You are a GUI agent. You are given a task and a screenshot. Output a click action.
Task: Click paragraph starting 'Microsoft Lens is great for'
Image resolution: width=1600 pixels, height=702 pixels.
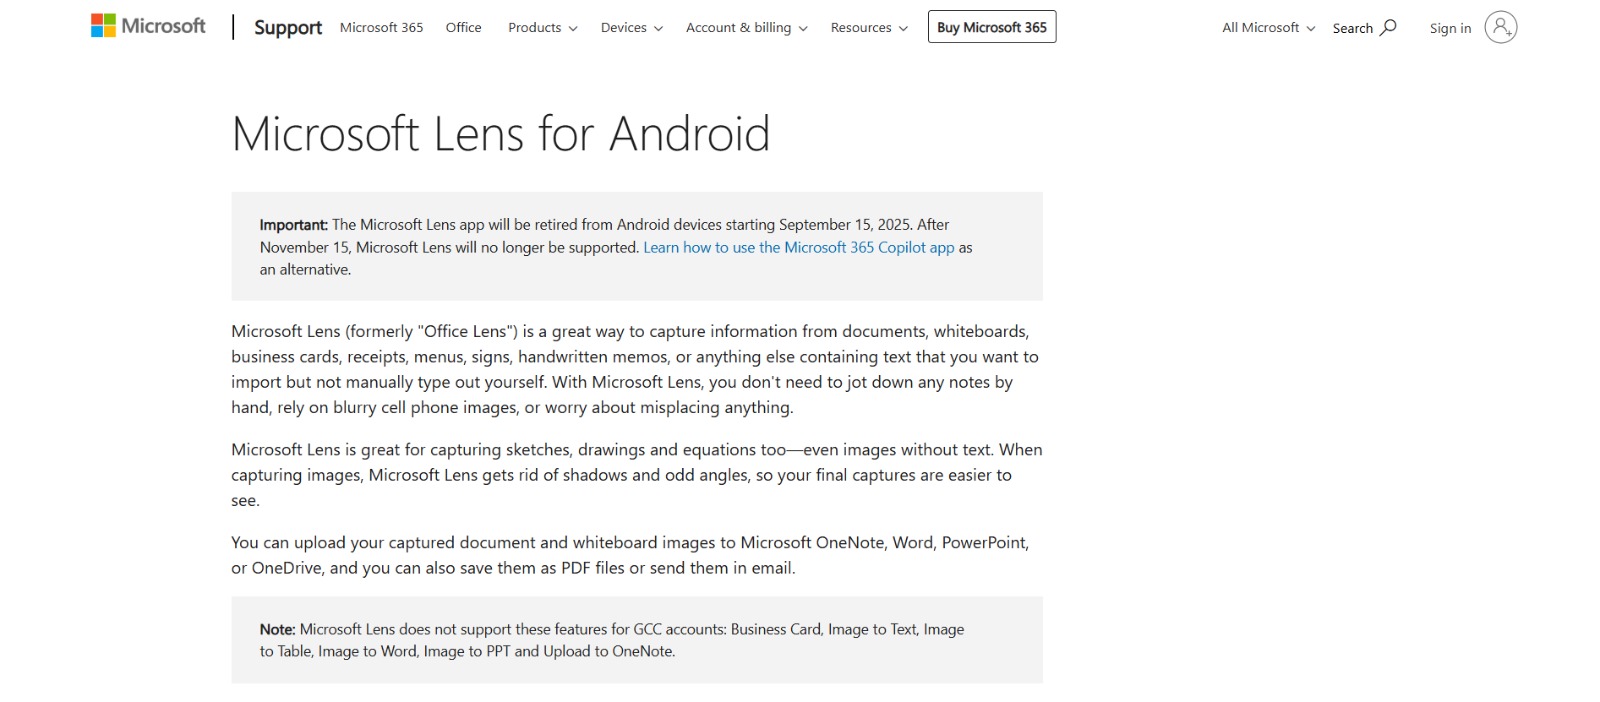click(637, 475)
